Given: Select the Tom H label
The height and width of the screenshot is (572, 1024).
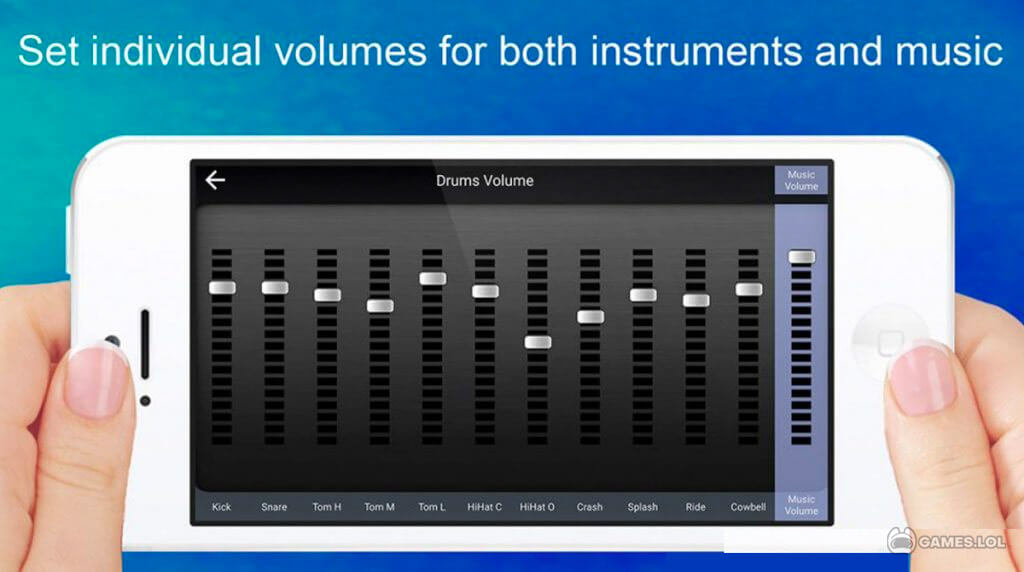Looking at the screenshot, I should tap(327, 507).
